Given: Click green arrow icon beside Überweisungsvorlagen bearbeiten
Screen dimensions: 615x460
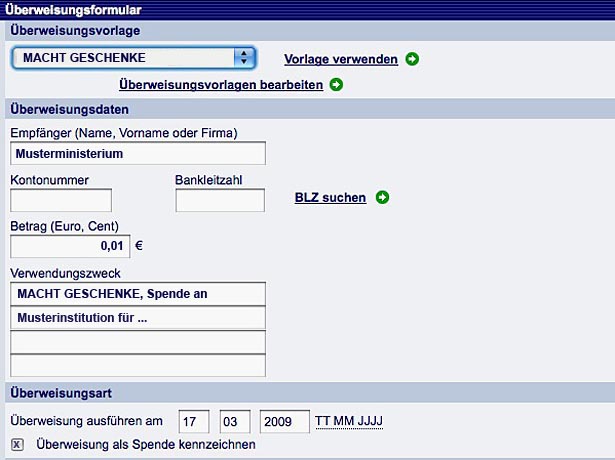Looking at the screenshot, I should click(336, 85).
